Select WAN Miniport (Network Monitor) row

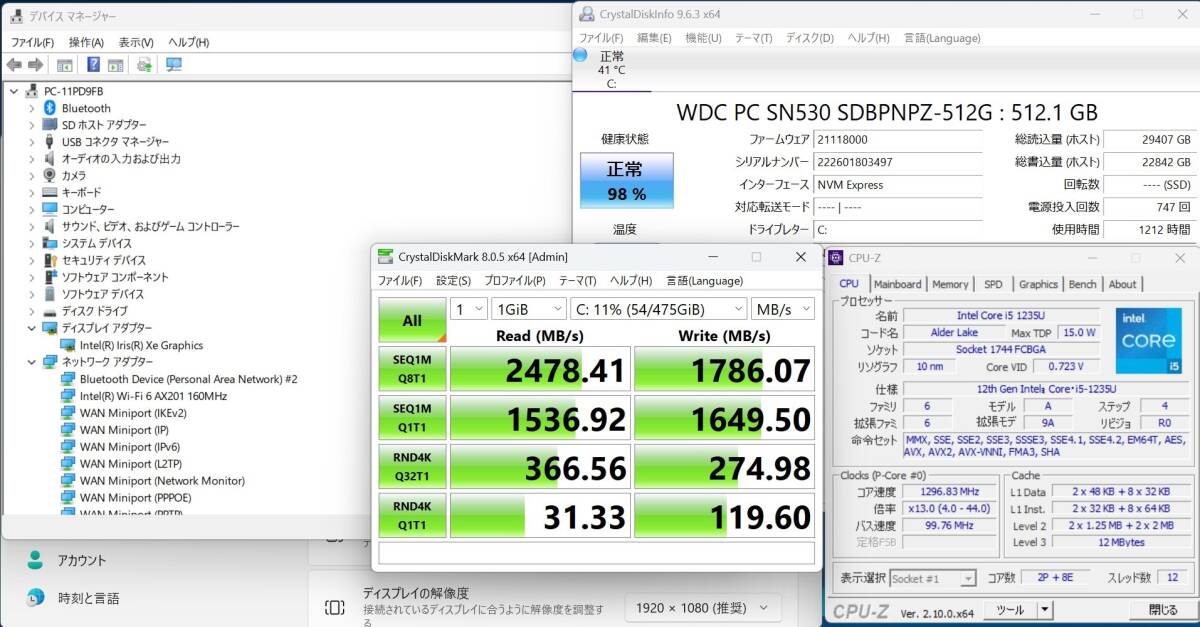[162, 481]
